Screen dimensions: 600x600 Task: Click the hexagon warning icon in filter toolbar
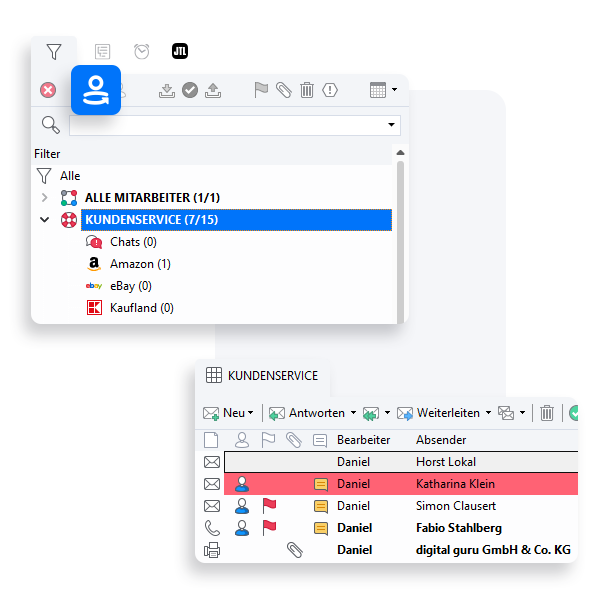point(331,90)
